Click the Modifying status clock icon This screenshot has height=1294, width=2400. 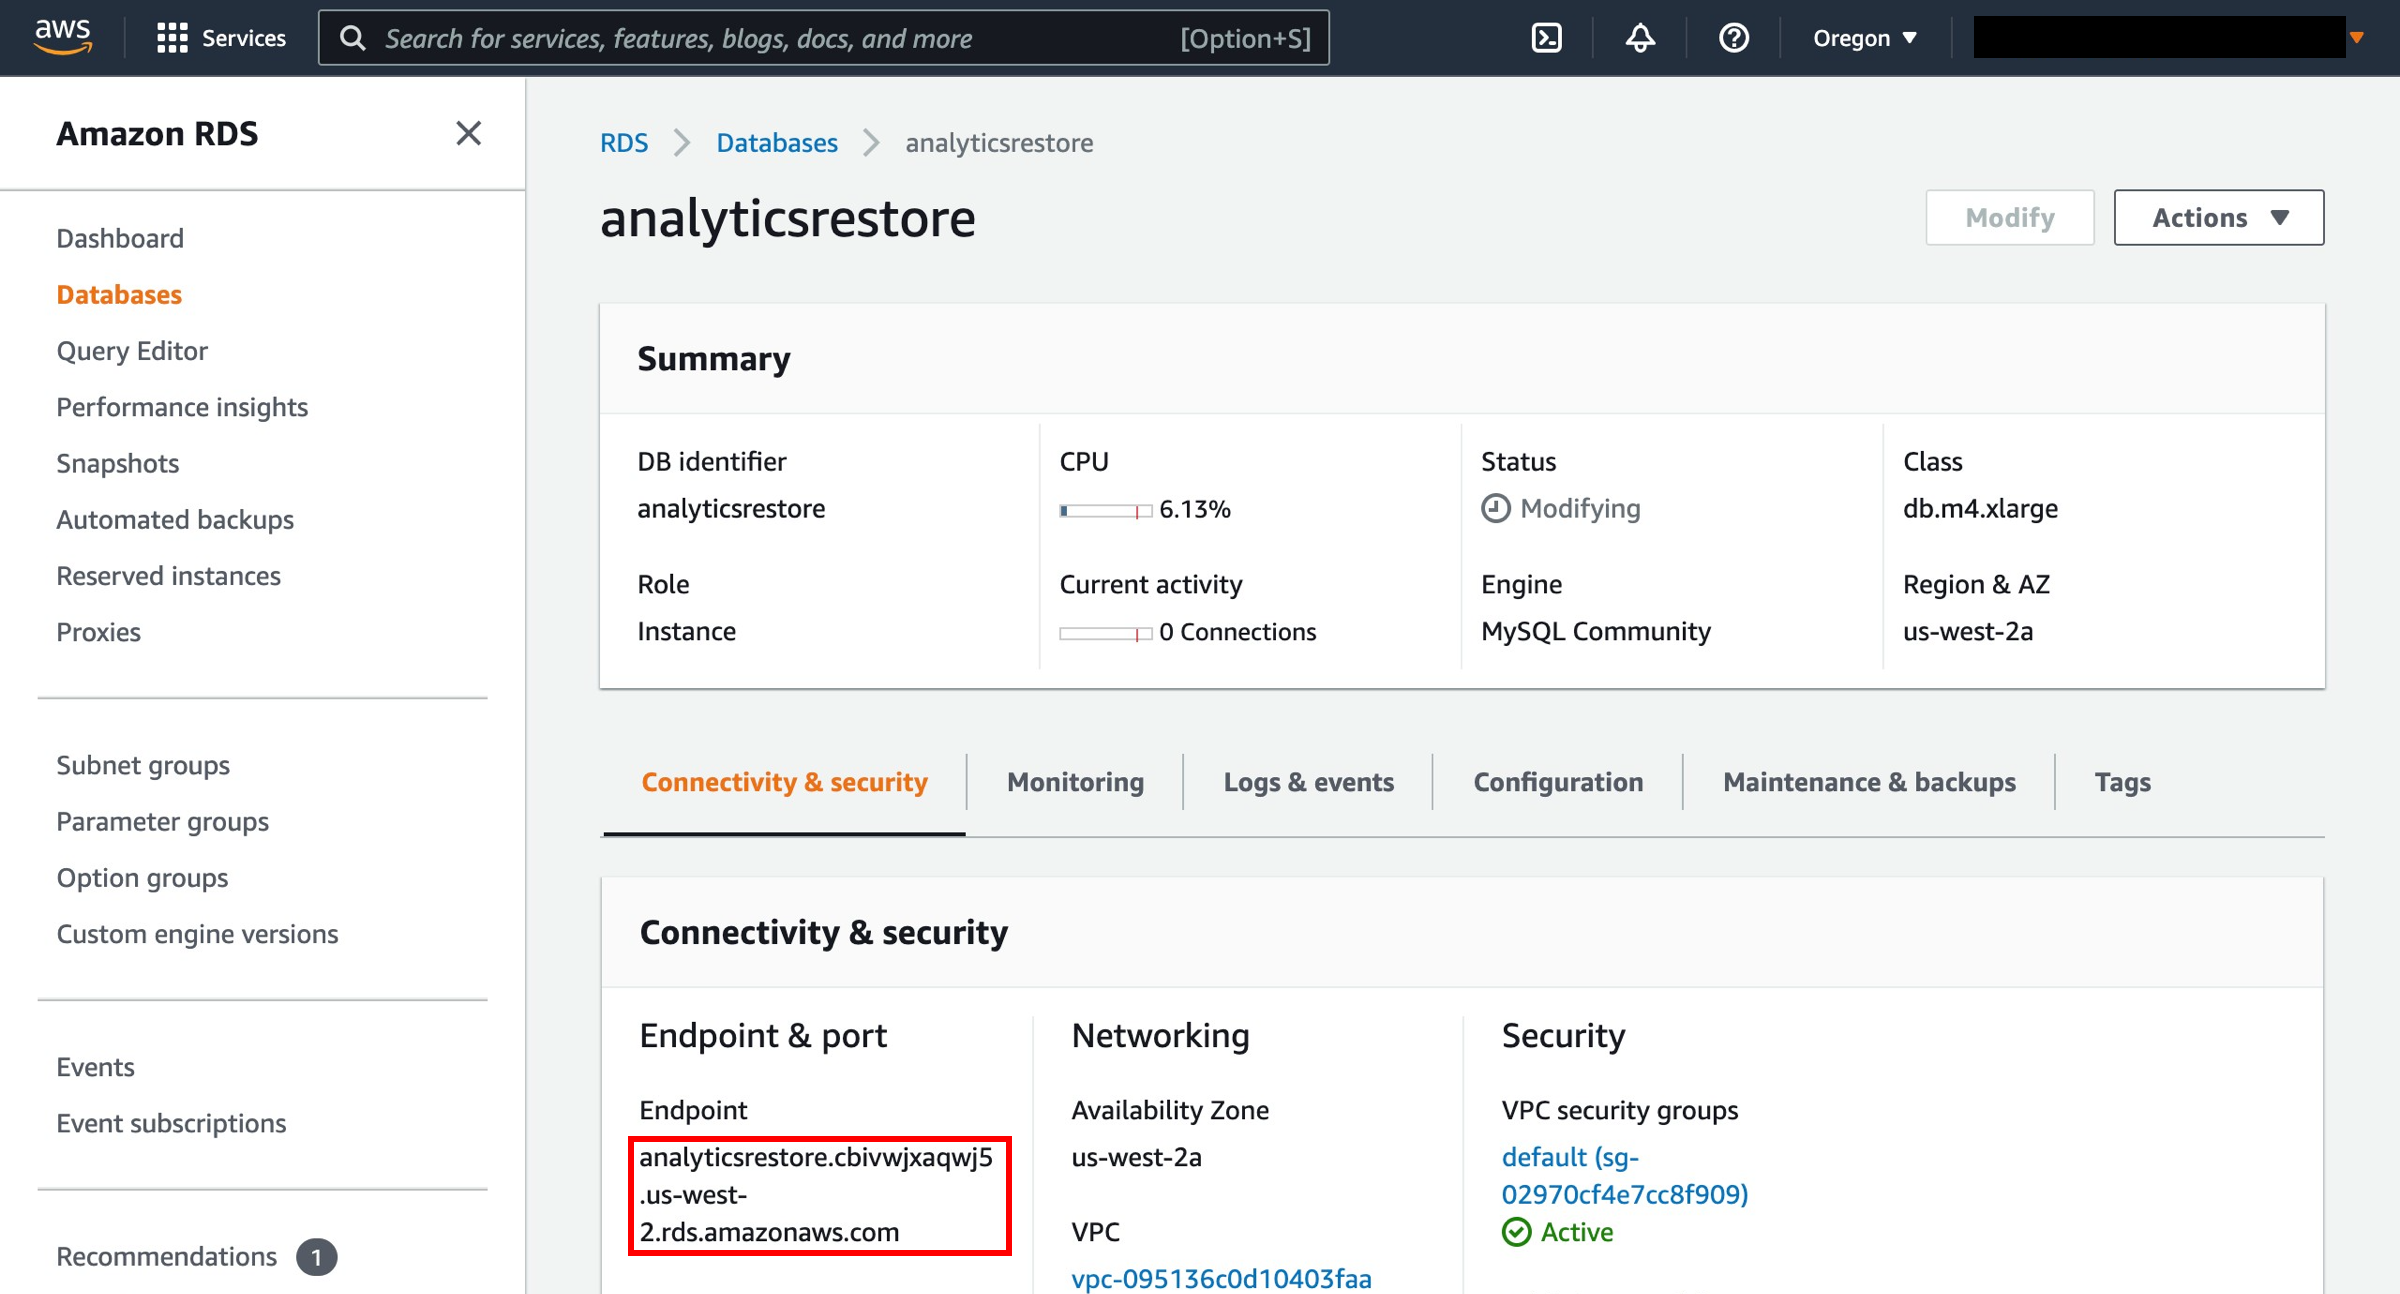tap(1495, 508)
